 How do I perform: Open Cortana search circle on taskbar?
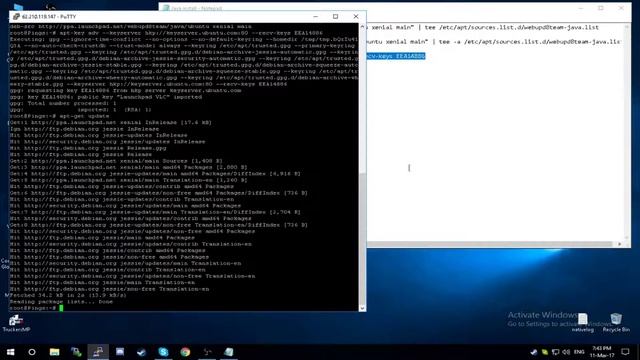coord(32,352)
